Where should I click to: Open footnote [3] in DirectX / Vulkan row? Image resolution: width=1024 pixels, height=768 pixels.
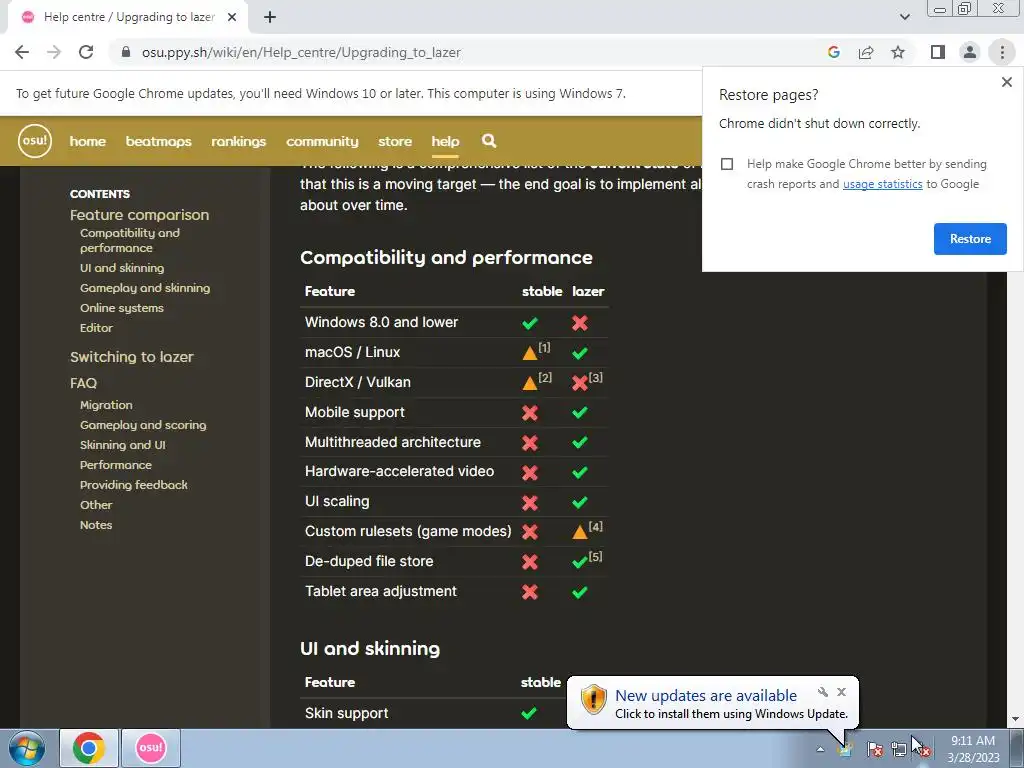click(x=596, y=377)
